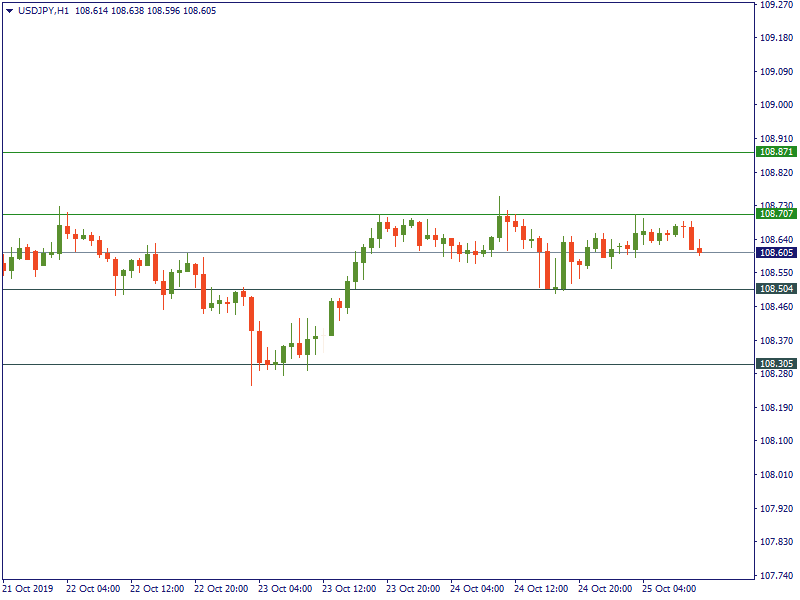Image resolution: width=800 pixels, height=600 pixels.
Task: Click the 23 Oct 04:00 time label
Action: click(285, 588)
